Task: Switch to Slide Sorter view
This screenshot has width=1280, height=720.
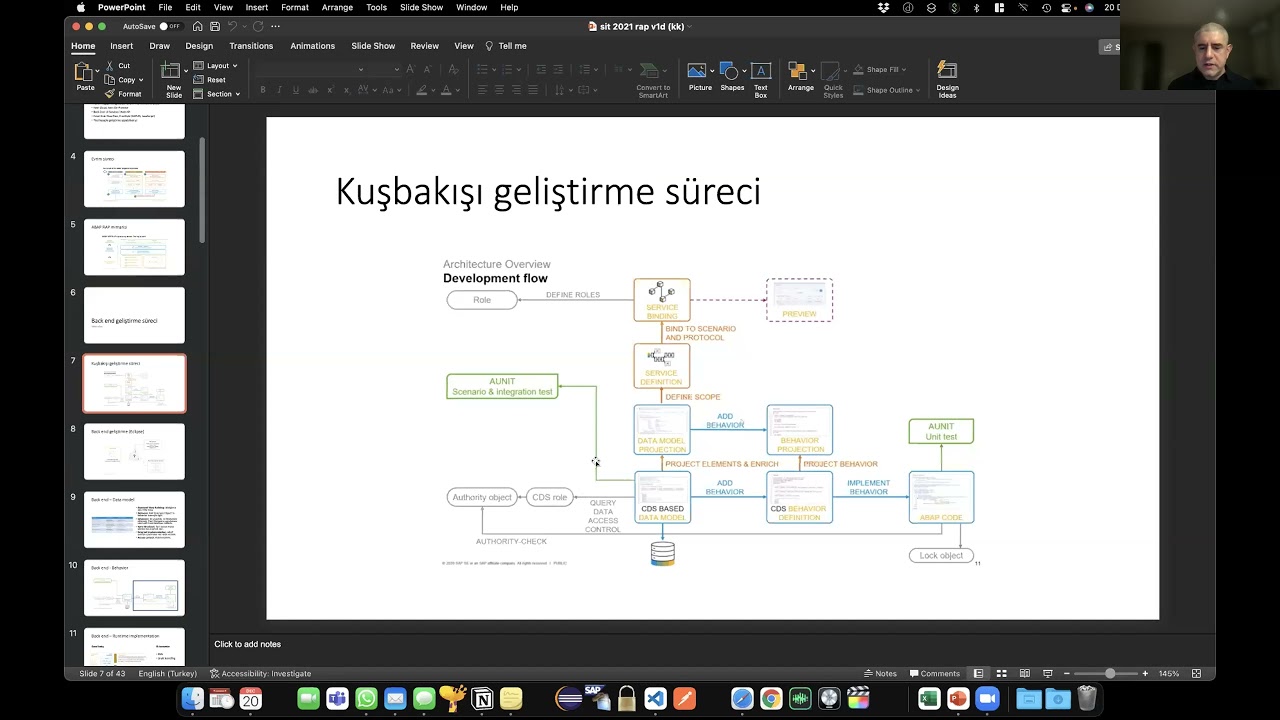Action: 1001,673
